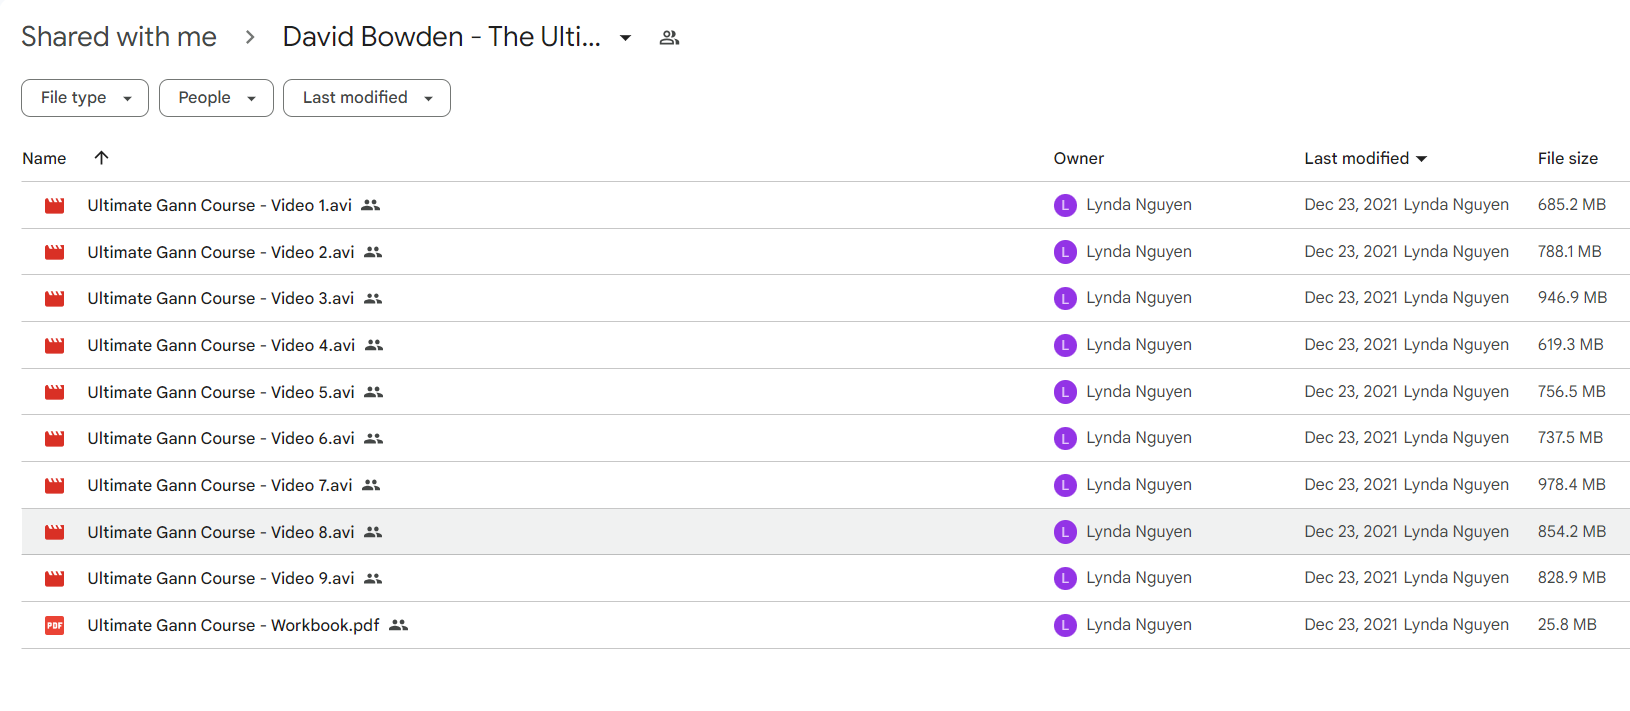Click the red video icon for Video 9.avi
The width and height of the screenshot is (1630, 711).
click(x=55, y=578)
